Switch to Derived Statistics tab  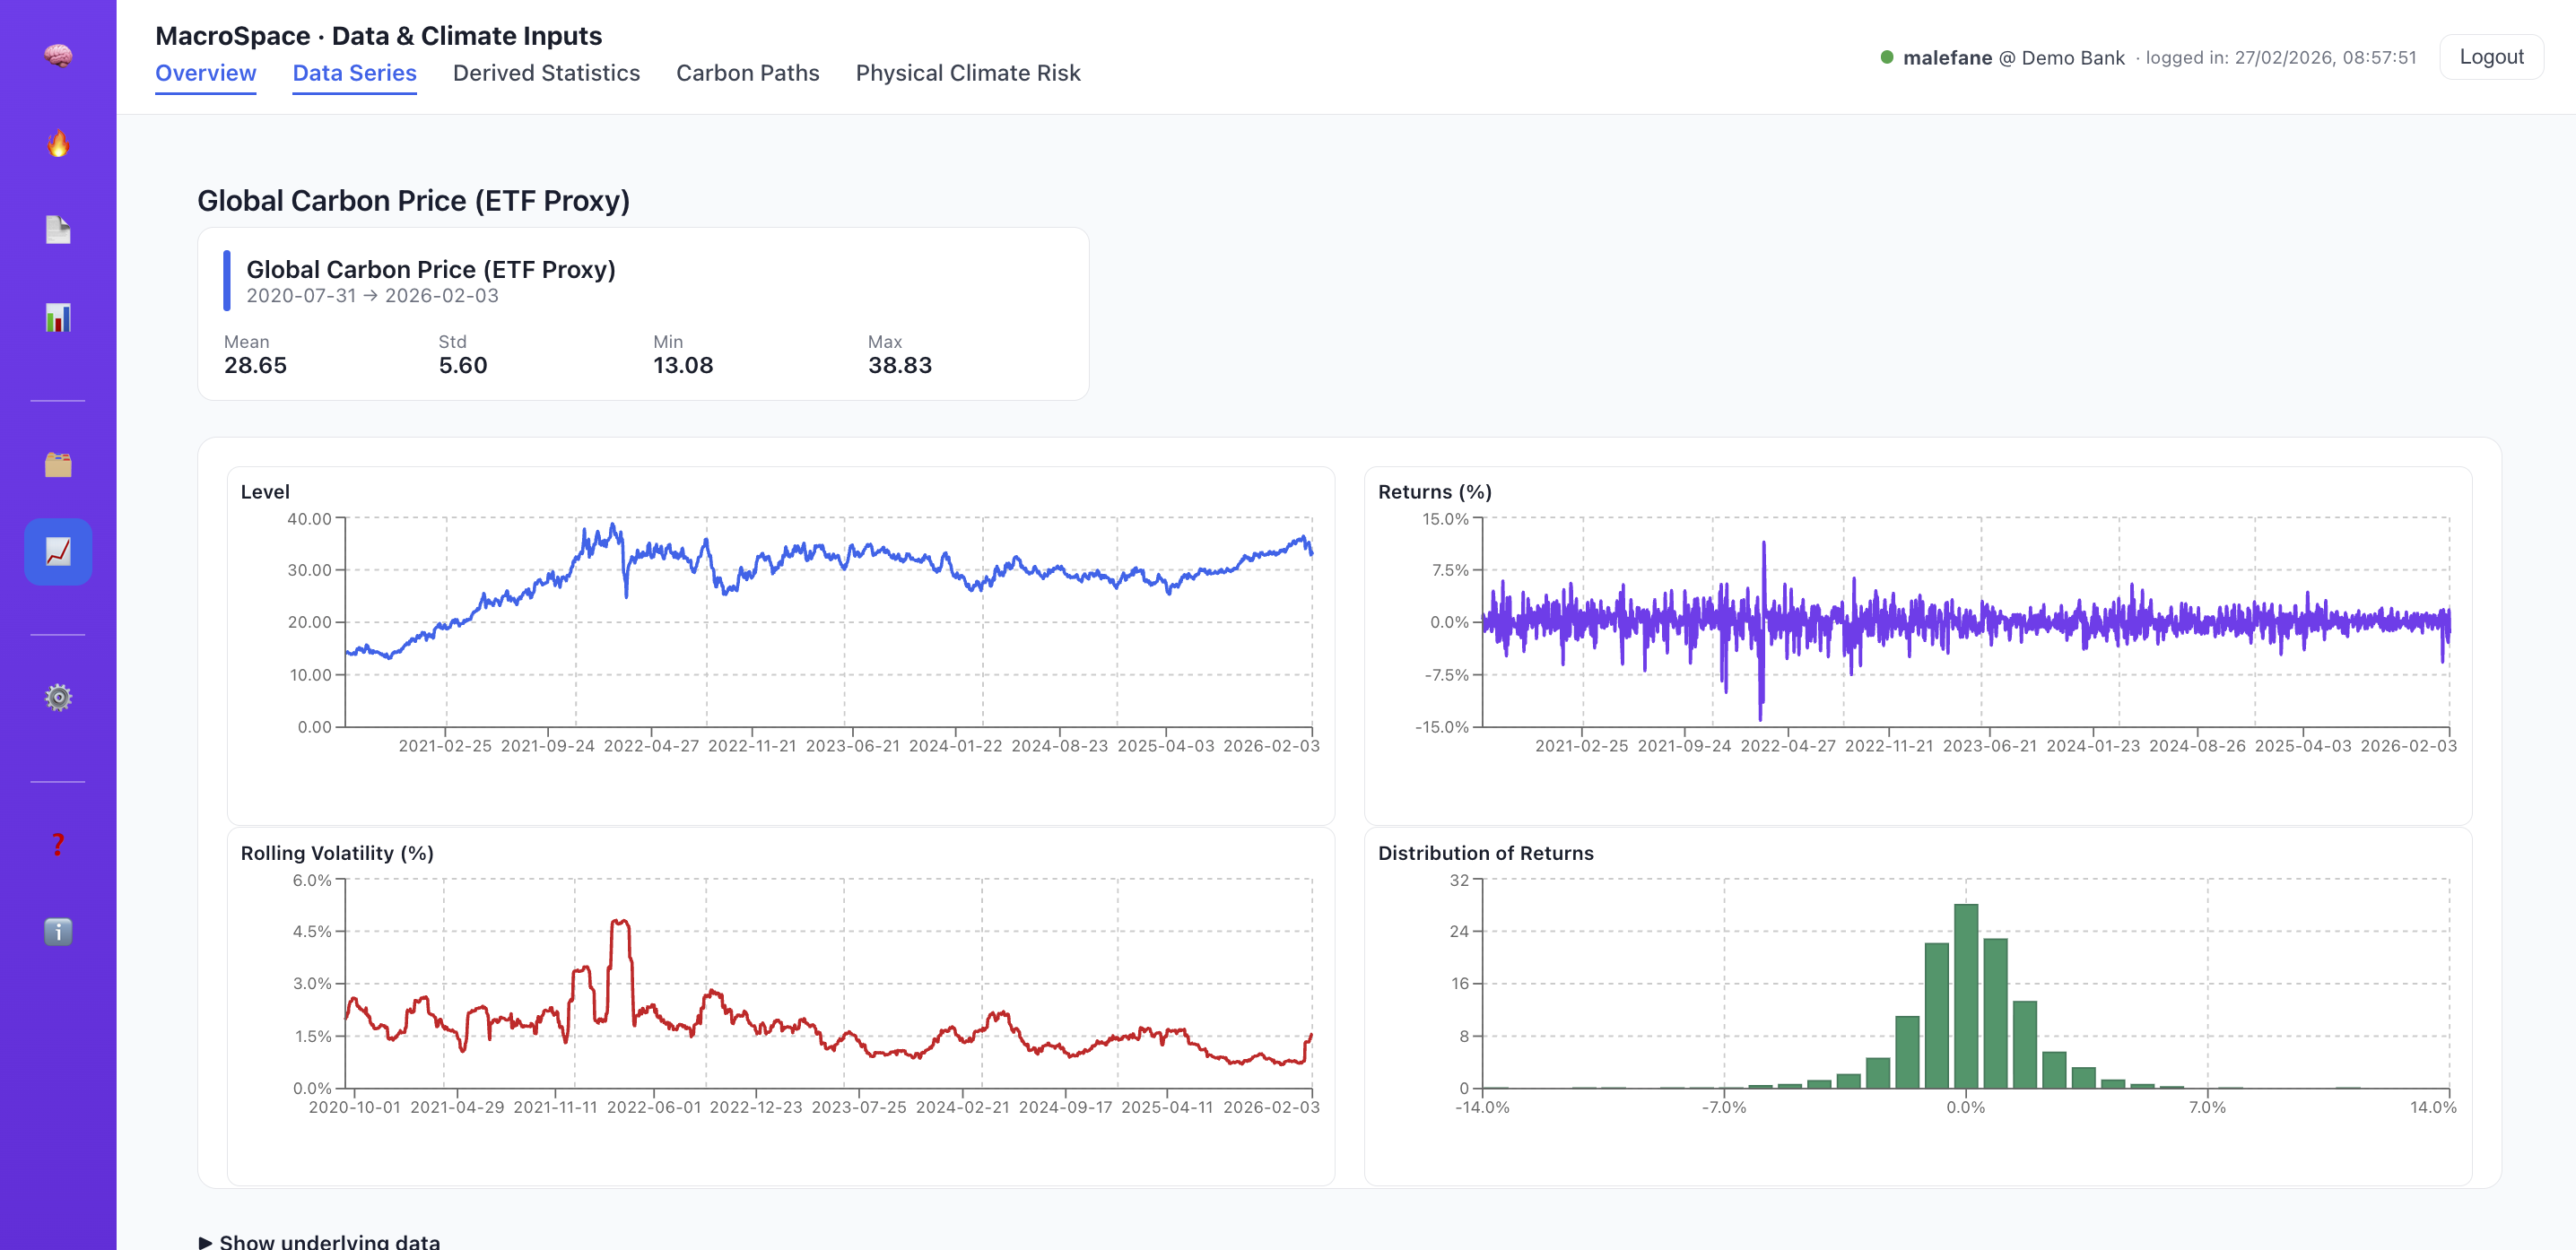tap(546, 73)
